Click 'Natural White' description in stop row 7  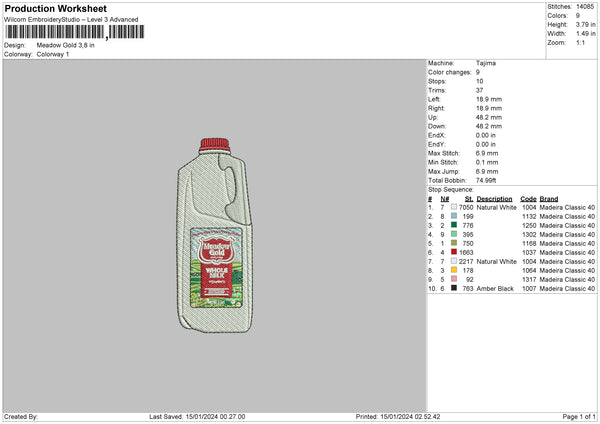pos(496,261)
